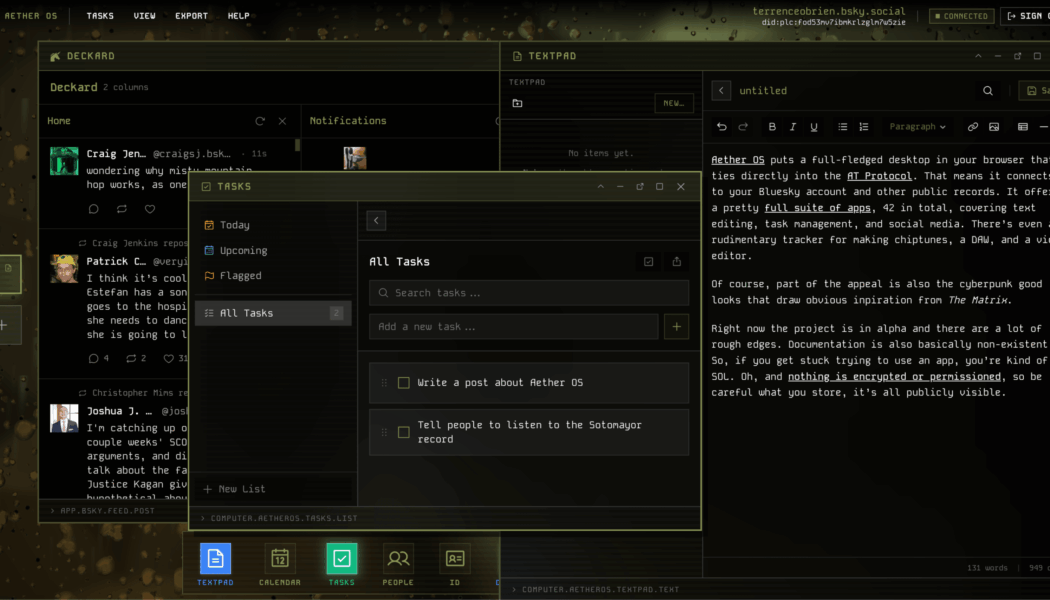Refresh the Home feed
1050x600 pixels.
pyautogui.click(x=260, y=120)
